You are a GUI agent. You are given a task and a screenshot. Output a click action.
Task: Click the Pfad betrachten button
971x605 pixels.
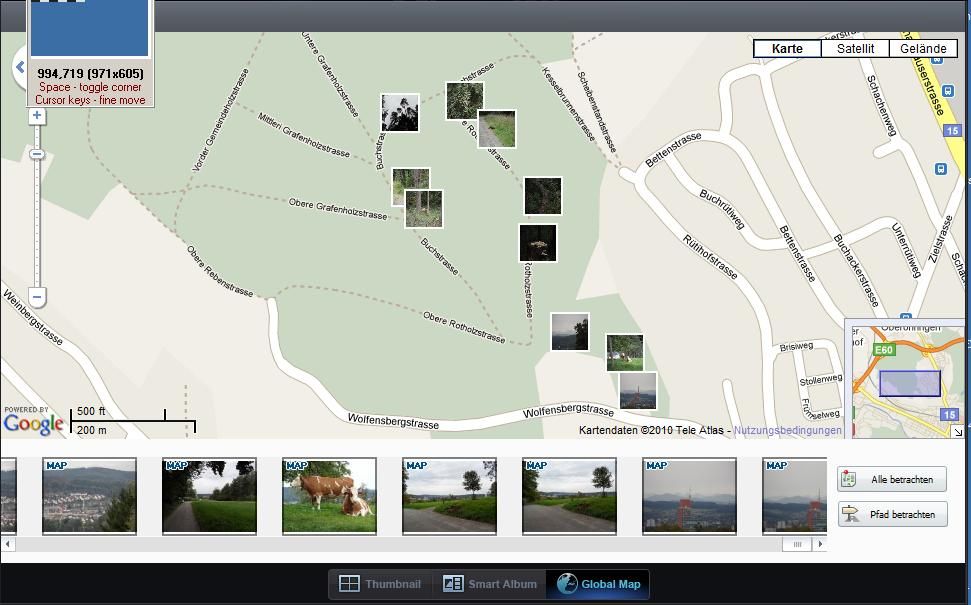(x=892, y=514)
